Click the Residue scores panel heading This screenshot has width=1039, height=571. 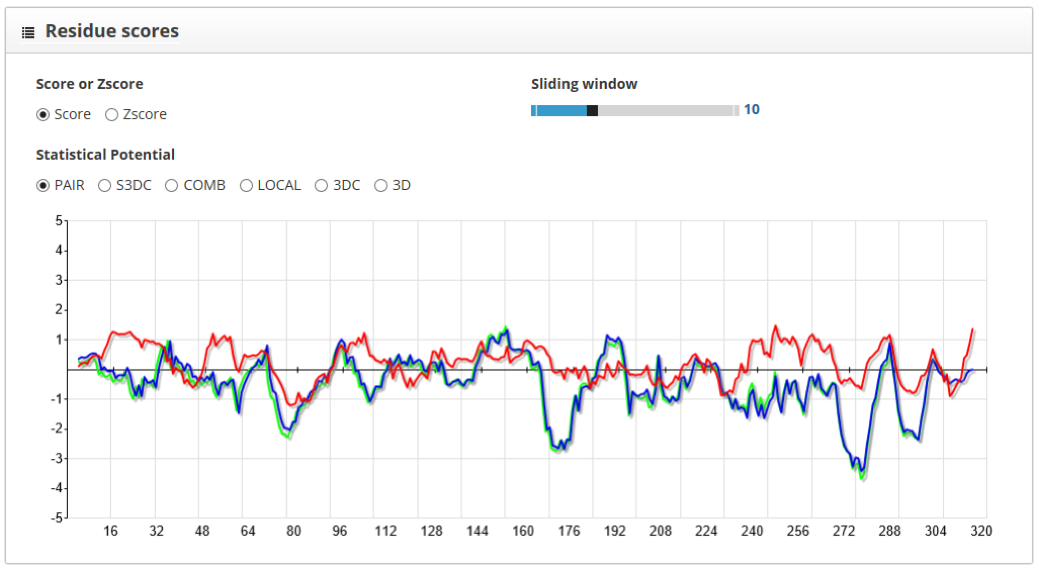coord(112,31)
